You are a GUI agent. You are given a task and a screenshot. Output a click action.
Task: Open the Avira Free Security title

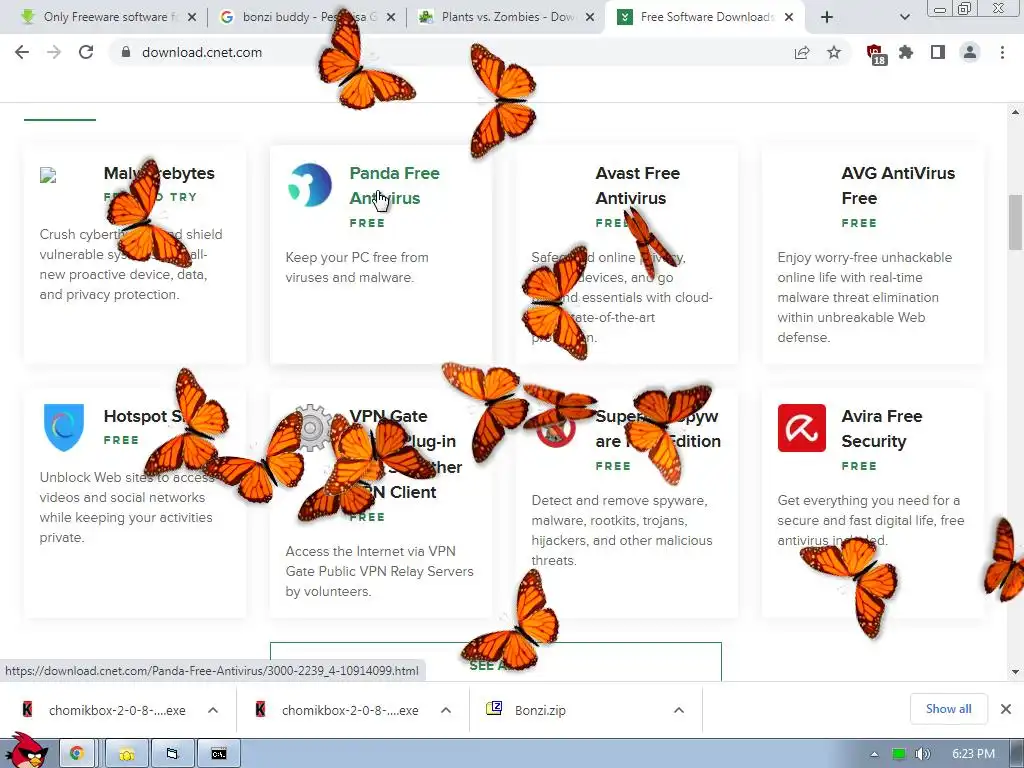[882, 428]
